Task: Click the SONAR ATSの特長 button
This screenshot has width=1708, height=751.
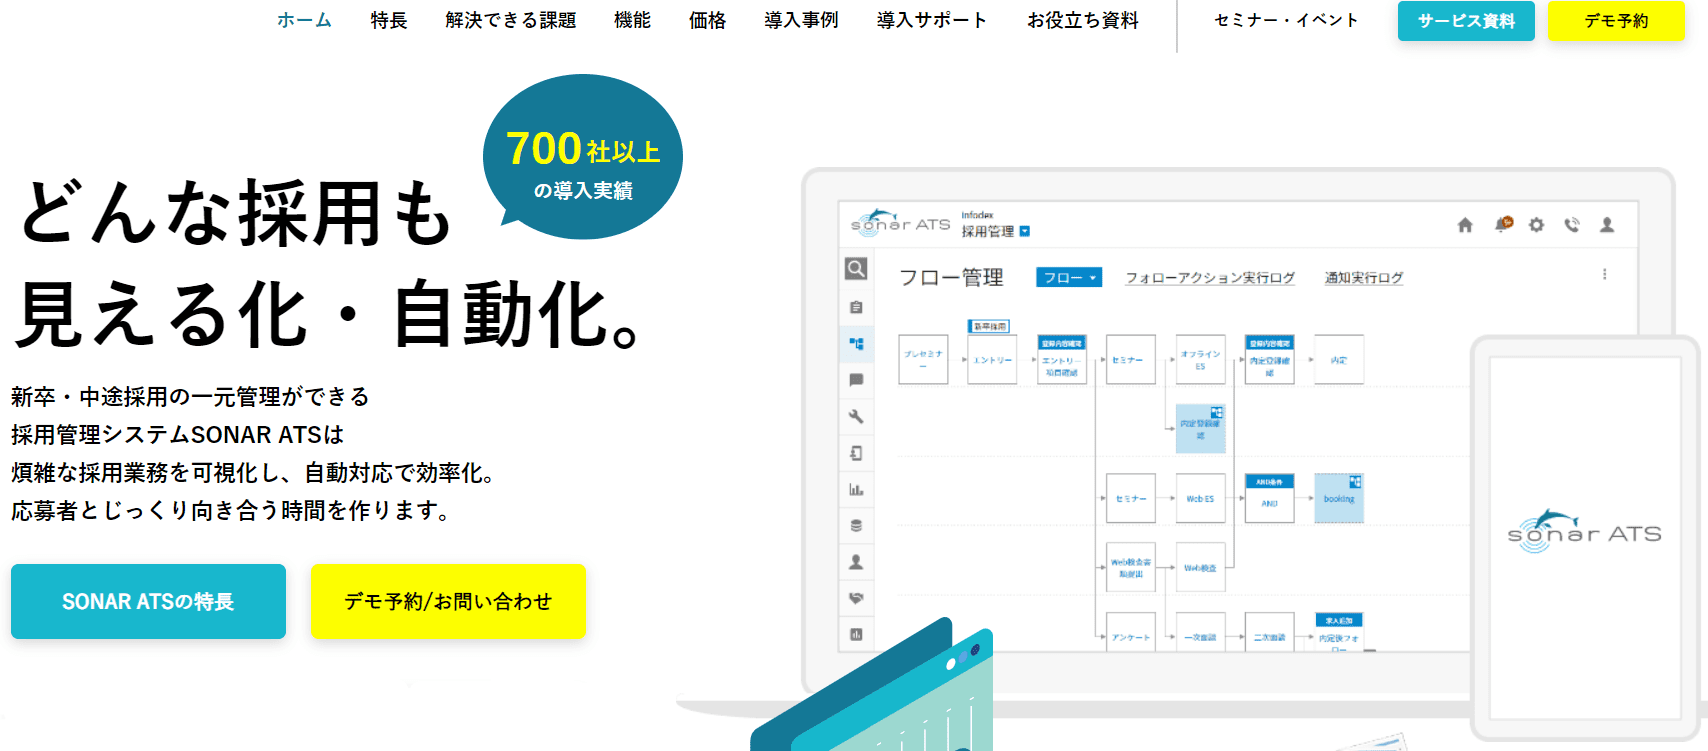Action: (x=148, y=601)
